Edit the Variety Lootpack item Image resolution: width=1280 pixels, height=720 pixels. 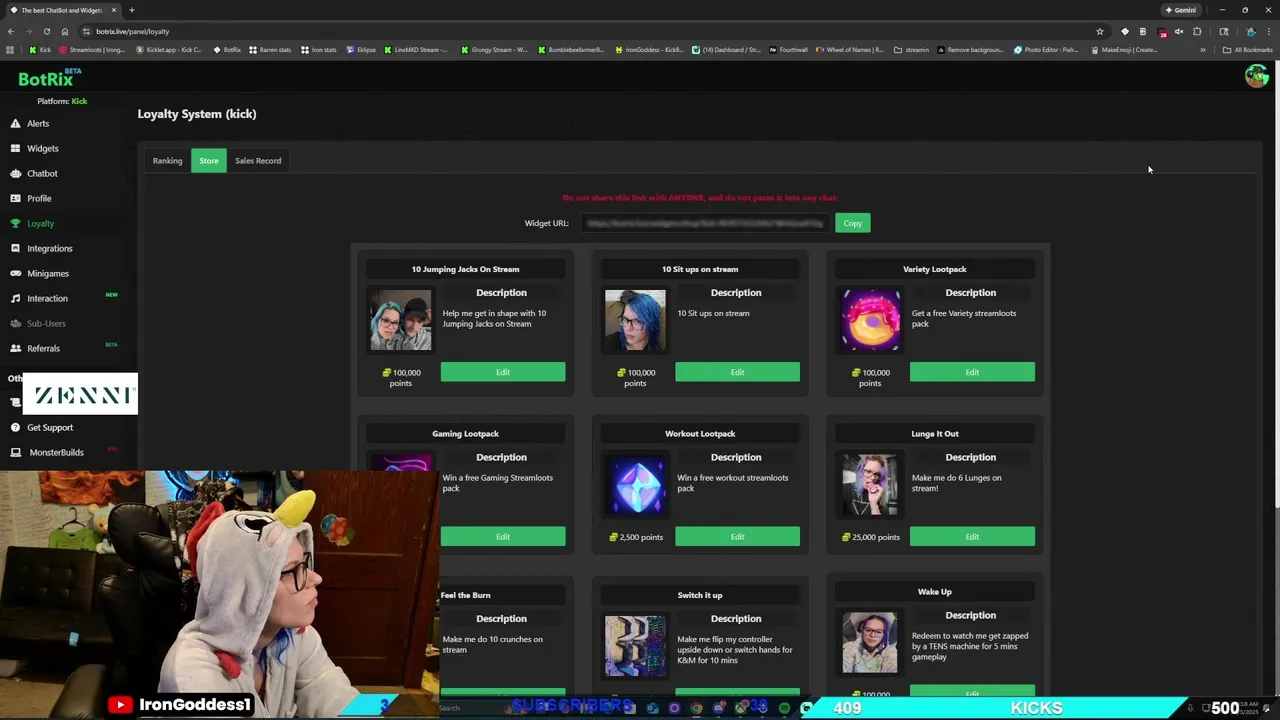pyautogui.click(x=972, y=372)
